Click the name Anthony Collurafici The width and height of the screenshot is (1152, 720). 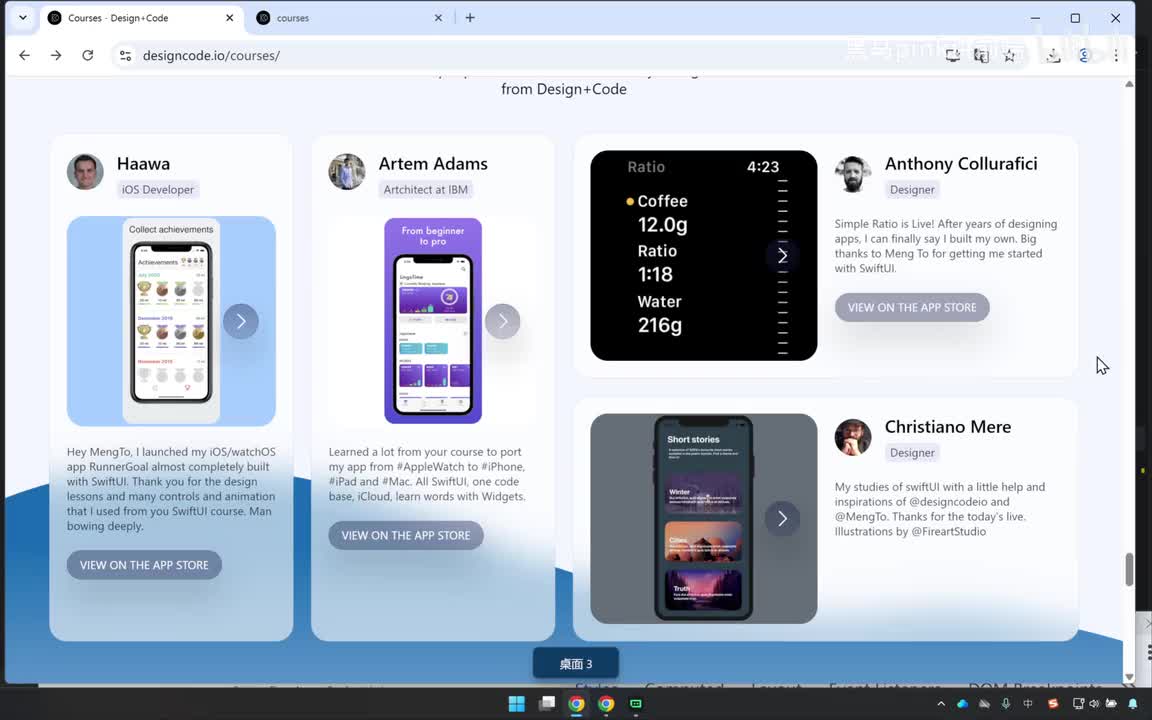[x=961, y=163]
